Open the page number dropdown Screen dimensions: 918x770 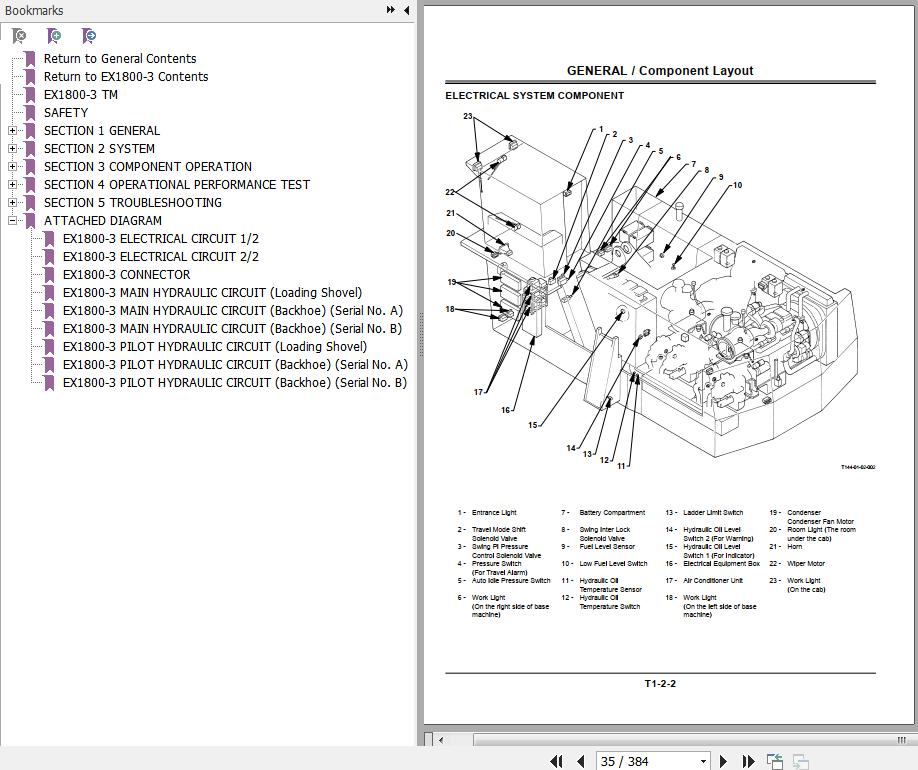pos(703,762)
